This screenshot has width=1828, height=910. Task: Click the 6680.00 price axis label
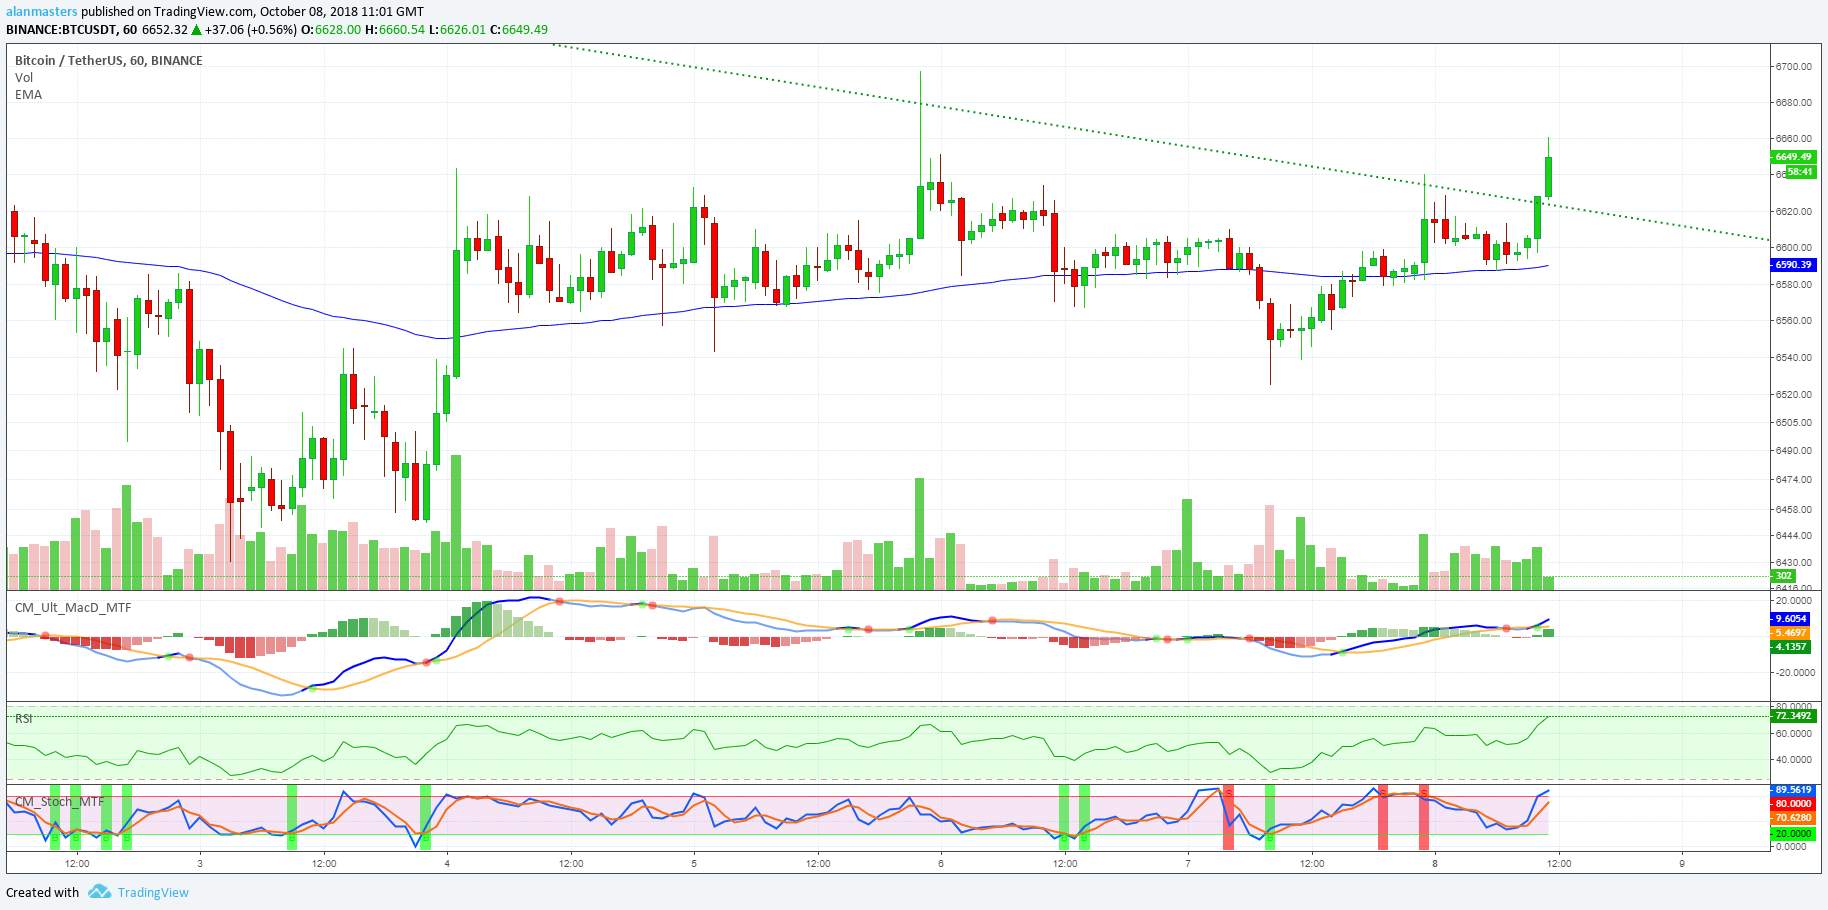pyautogui.click(x=1793, y=103)
